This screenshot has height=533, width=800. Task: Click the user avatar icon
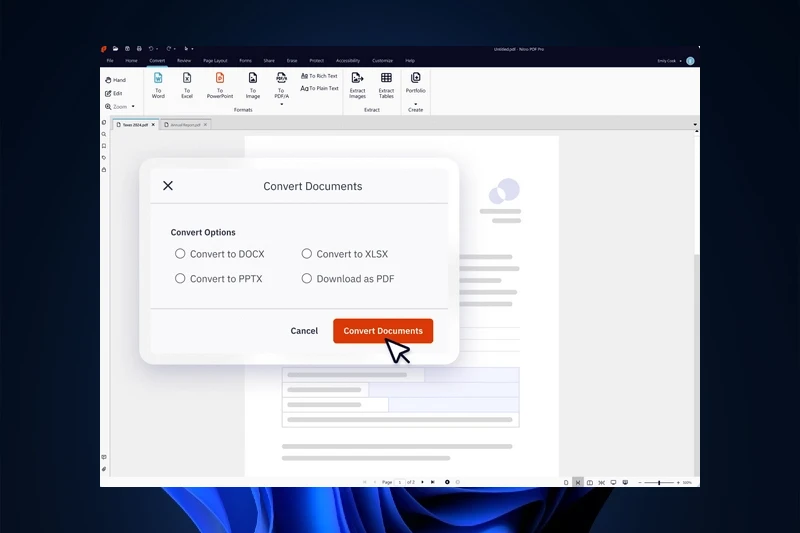click(690, 61)
